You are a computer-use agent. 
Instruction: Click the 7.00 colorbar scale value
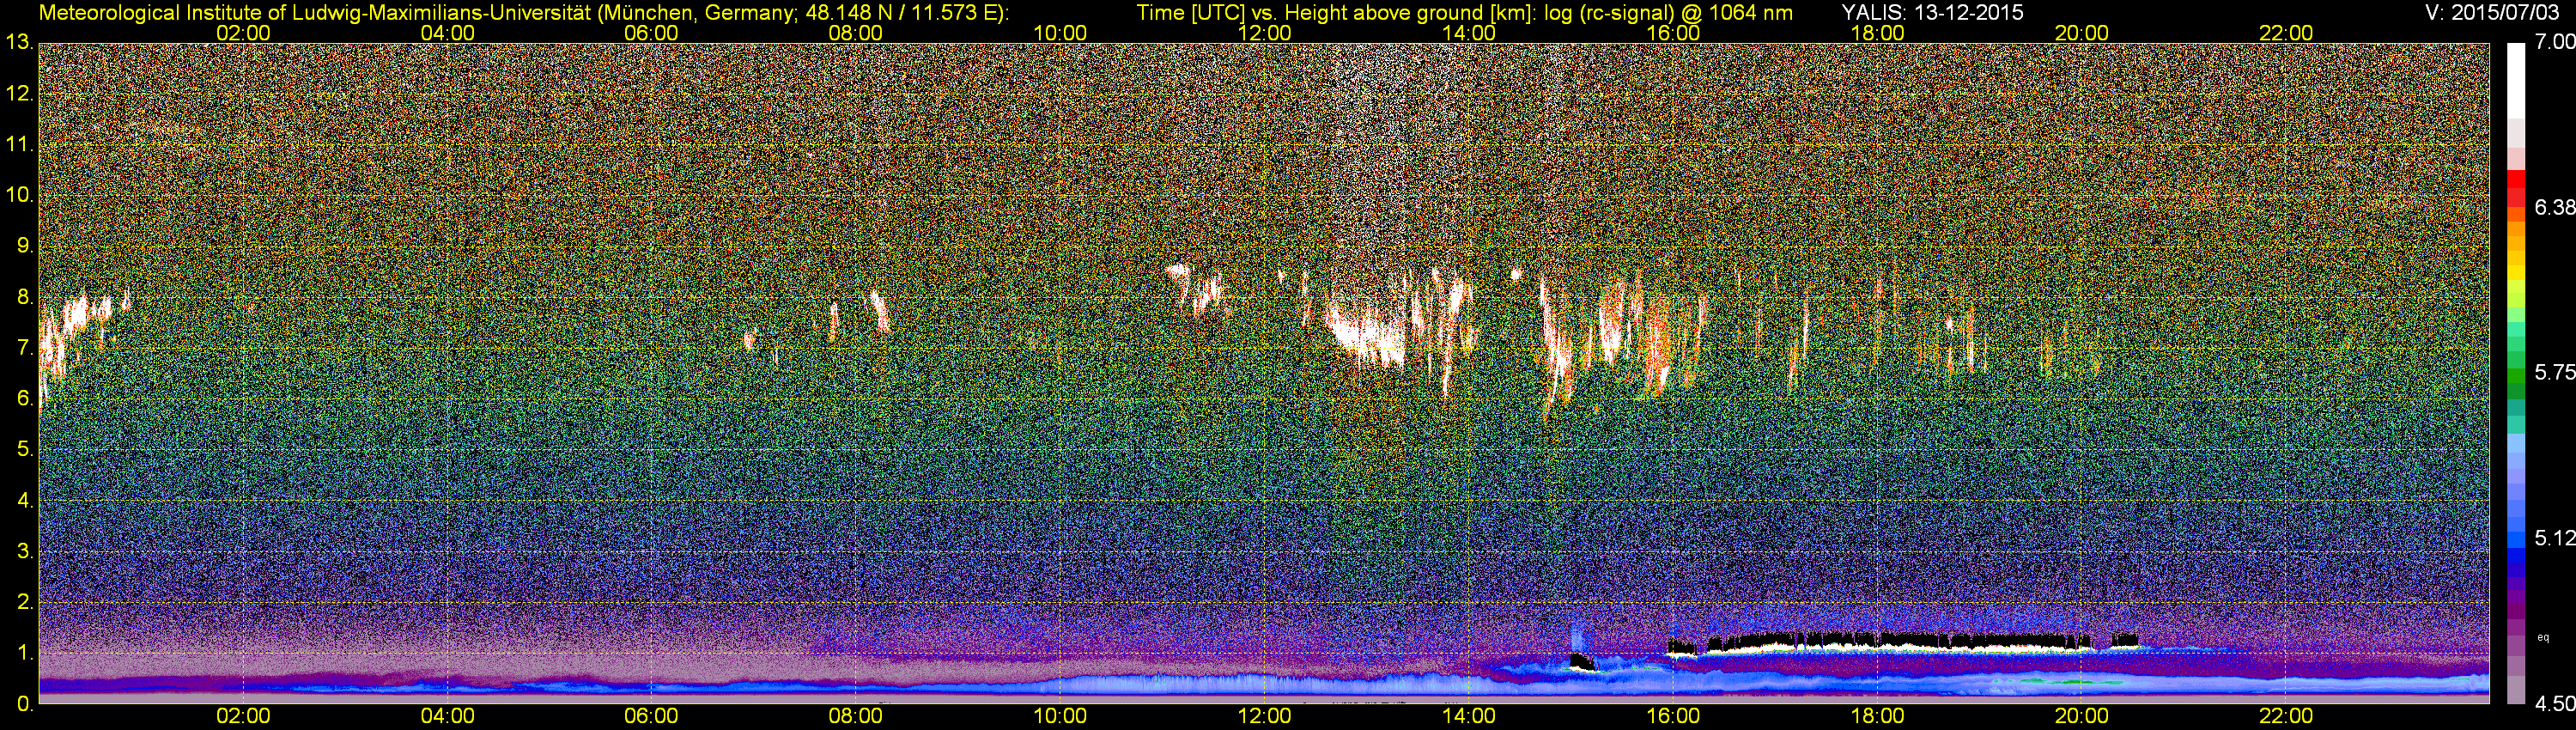pyautogui.click(x=2554, y=42)
